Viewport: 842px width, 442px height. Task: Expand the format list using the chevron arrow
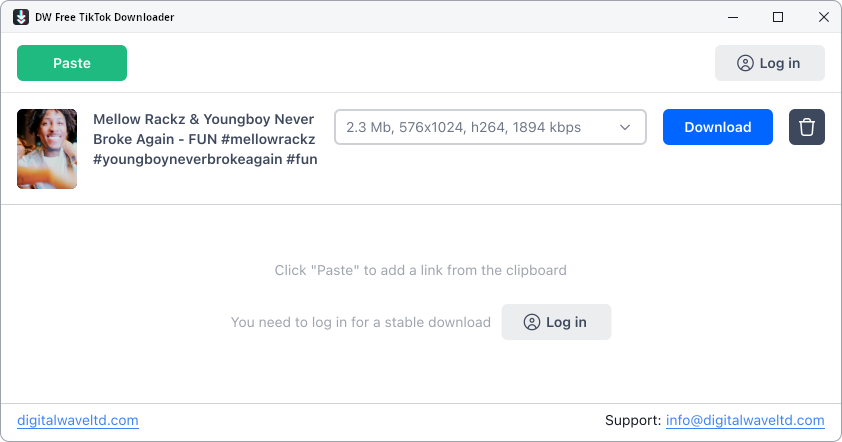tap(625, 127)
